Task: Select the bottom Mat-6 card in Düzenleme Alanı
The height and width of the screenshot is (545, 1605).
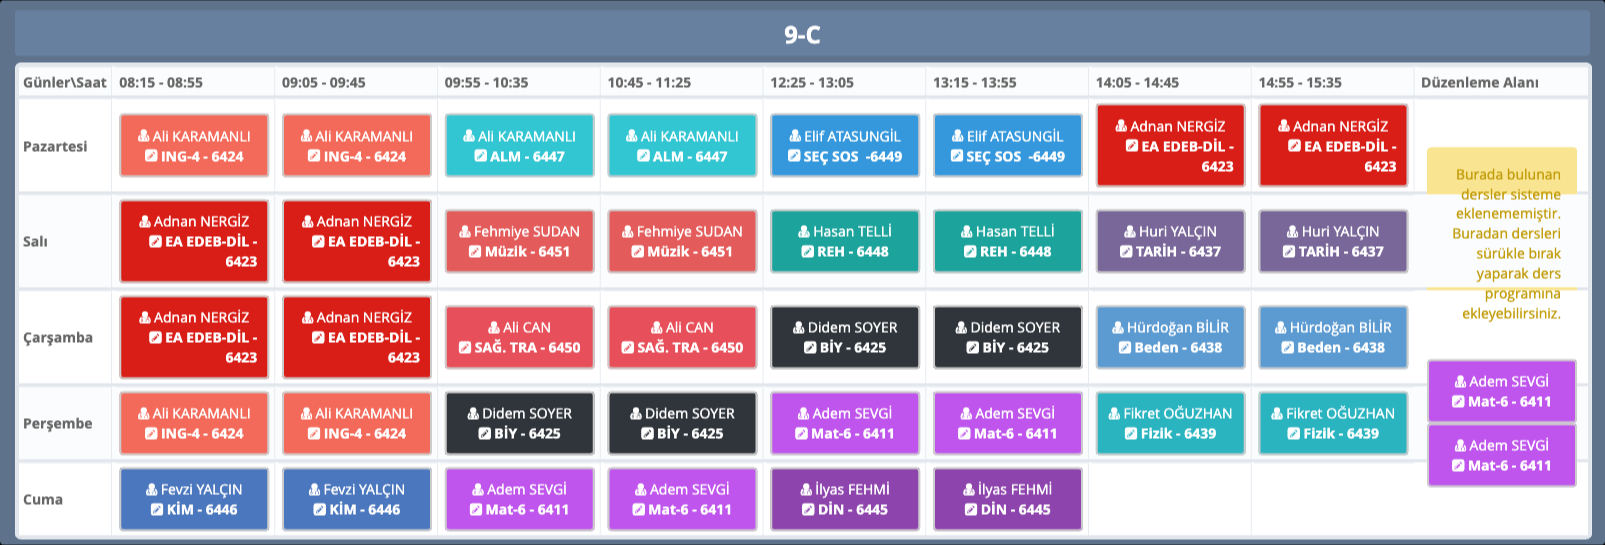Action: [1501, 455]
